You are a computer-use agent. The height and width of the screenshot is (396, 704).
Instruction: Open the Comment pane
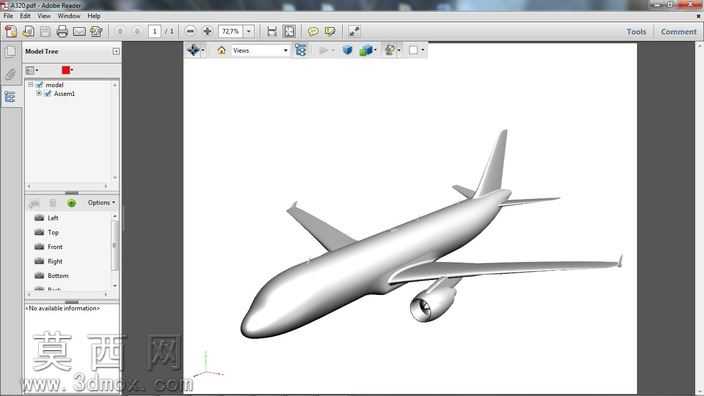(x=678, y=32)
